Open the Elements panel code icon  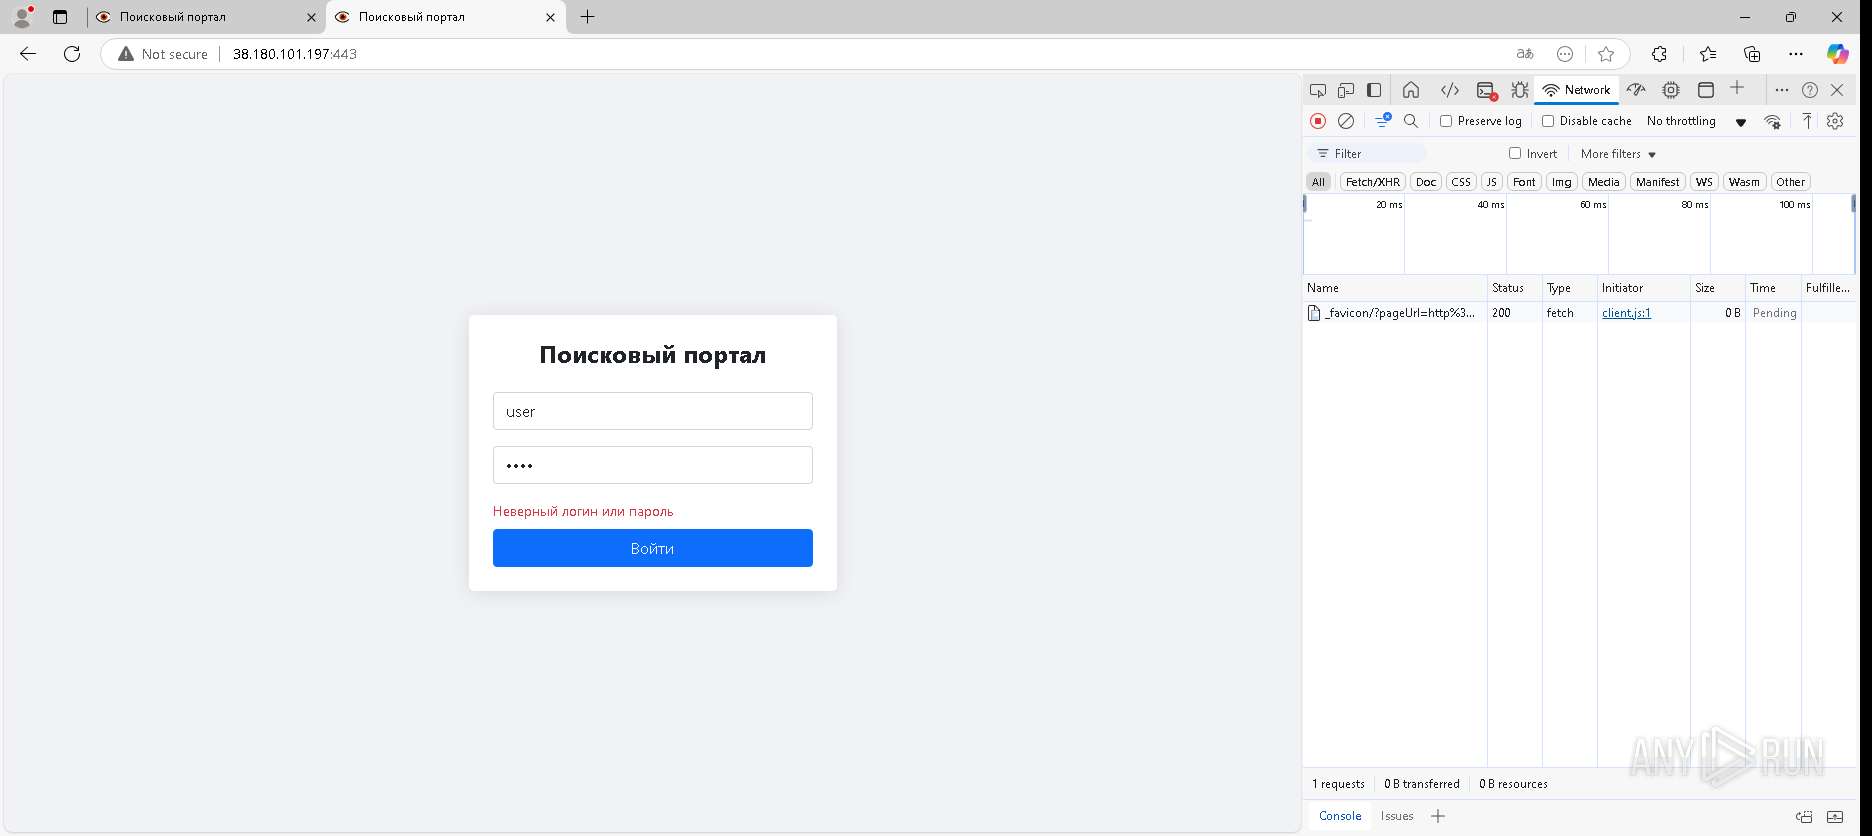click(x=1449, y=90)
